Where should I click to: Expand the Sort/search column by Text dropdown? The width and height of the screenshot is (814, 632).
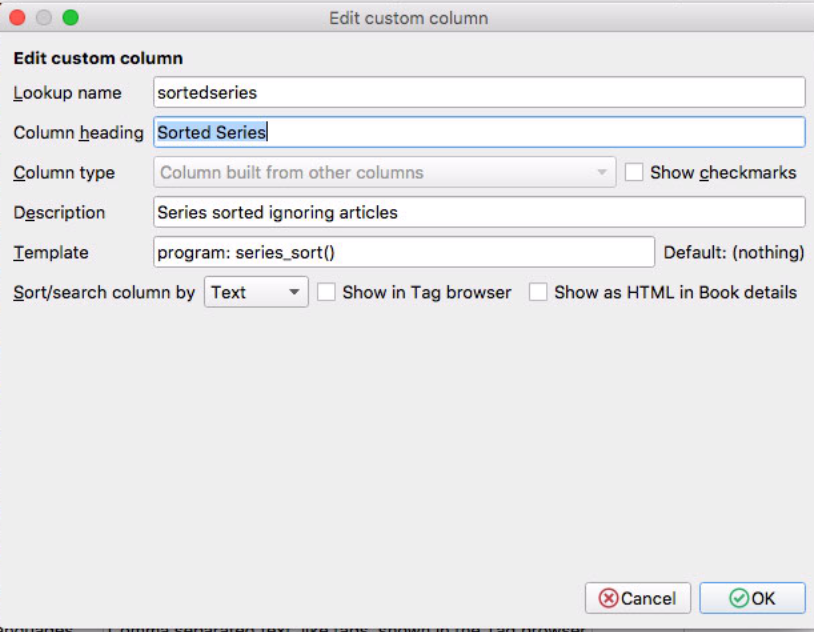(x=257, y=292)
